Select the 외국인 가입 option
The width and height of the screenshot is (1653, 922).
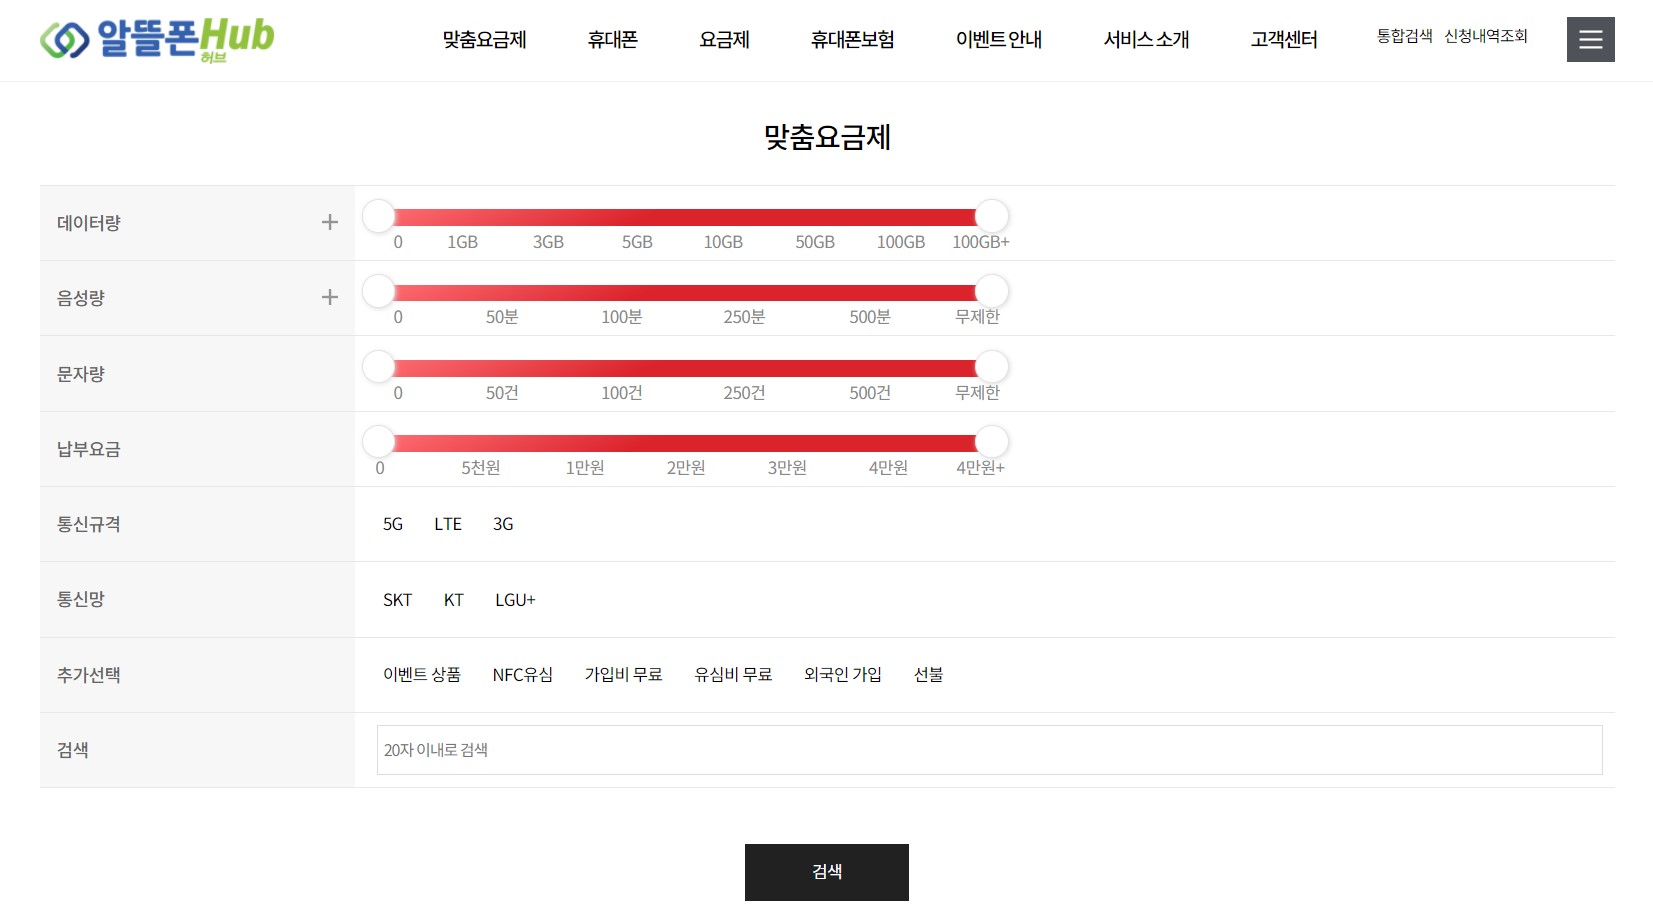[x=842, y=675]
